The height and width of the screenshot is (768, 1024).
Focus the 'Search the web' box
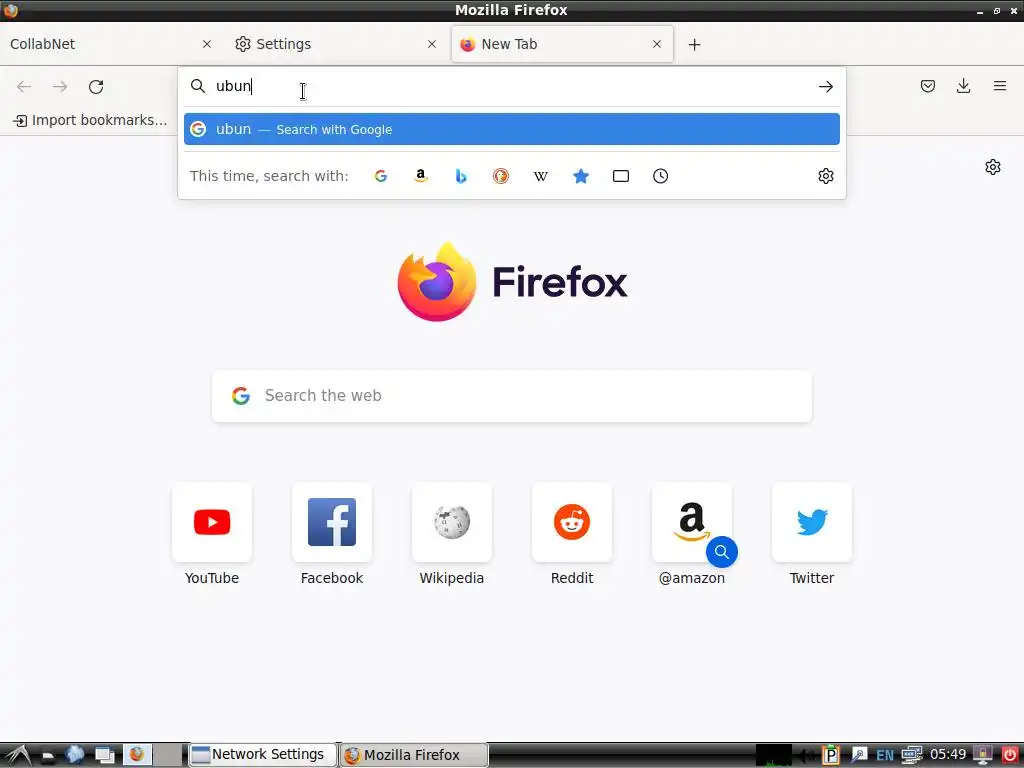coord(512,396)
